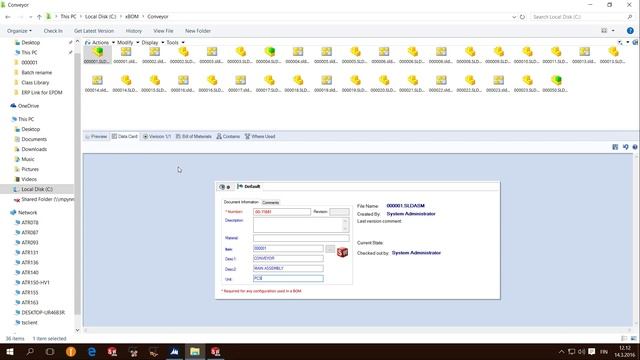This screenshot has height=360, width=640.
Task: Click the Desc1 field containing CONVEYOR
Action: coord(288,258)
